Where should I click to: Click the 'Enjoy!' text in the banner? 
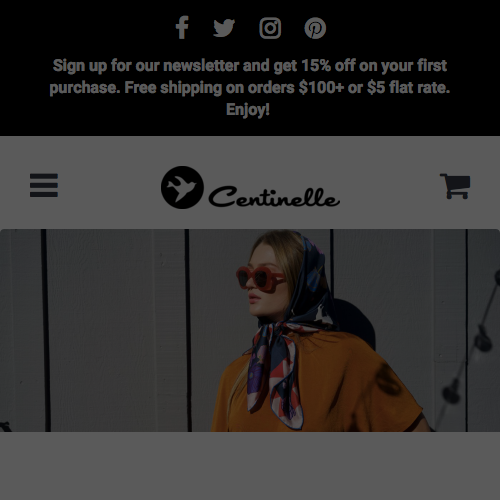pos(248,110)
